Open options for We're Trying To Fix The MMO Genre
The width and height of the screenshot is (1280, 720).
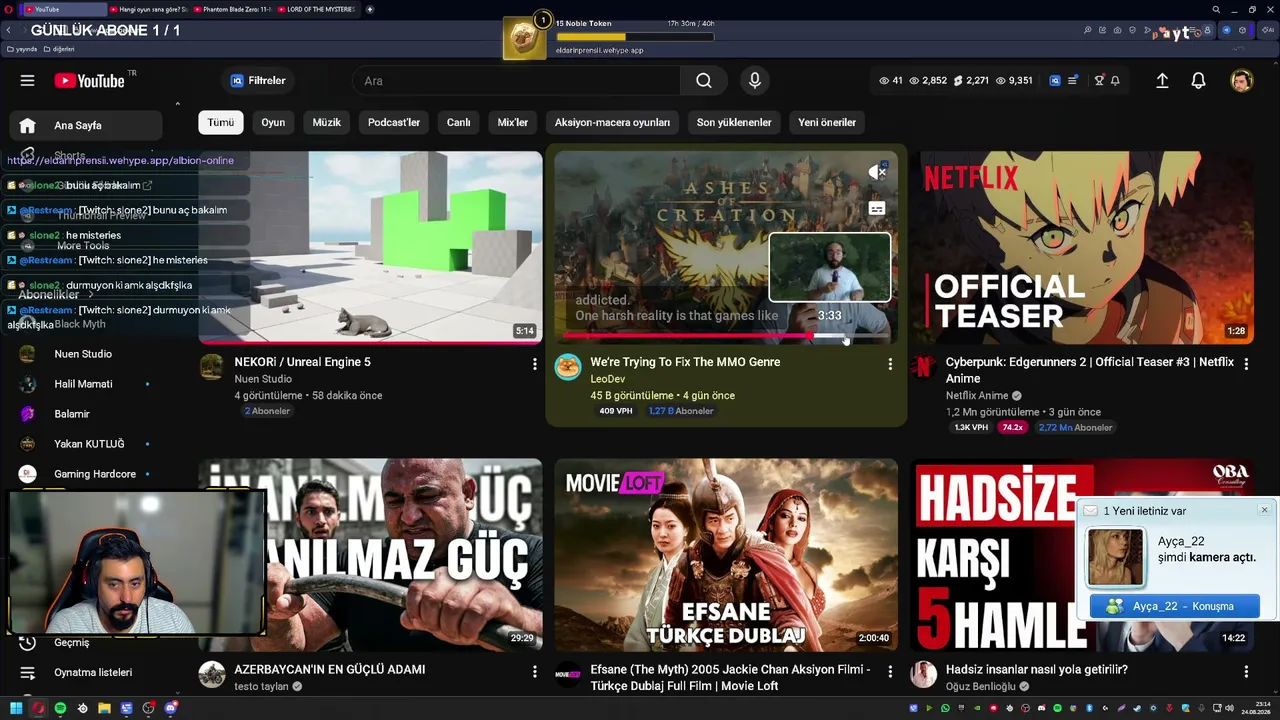[890, 364]
